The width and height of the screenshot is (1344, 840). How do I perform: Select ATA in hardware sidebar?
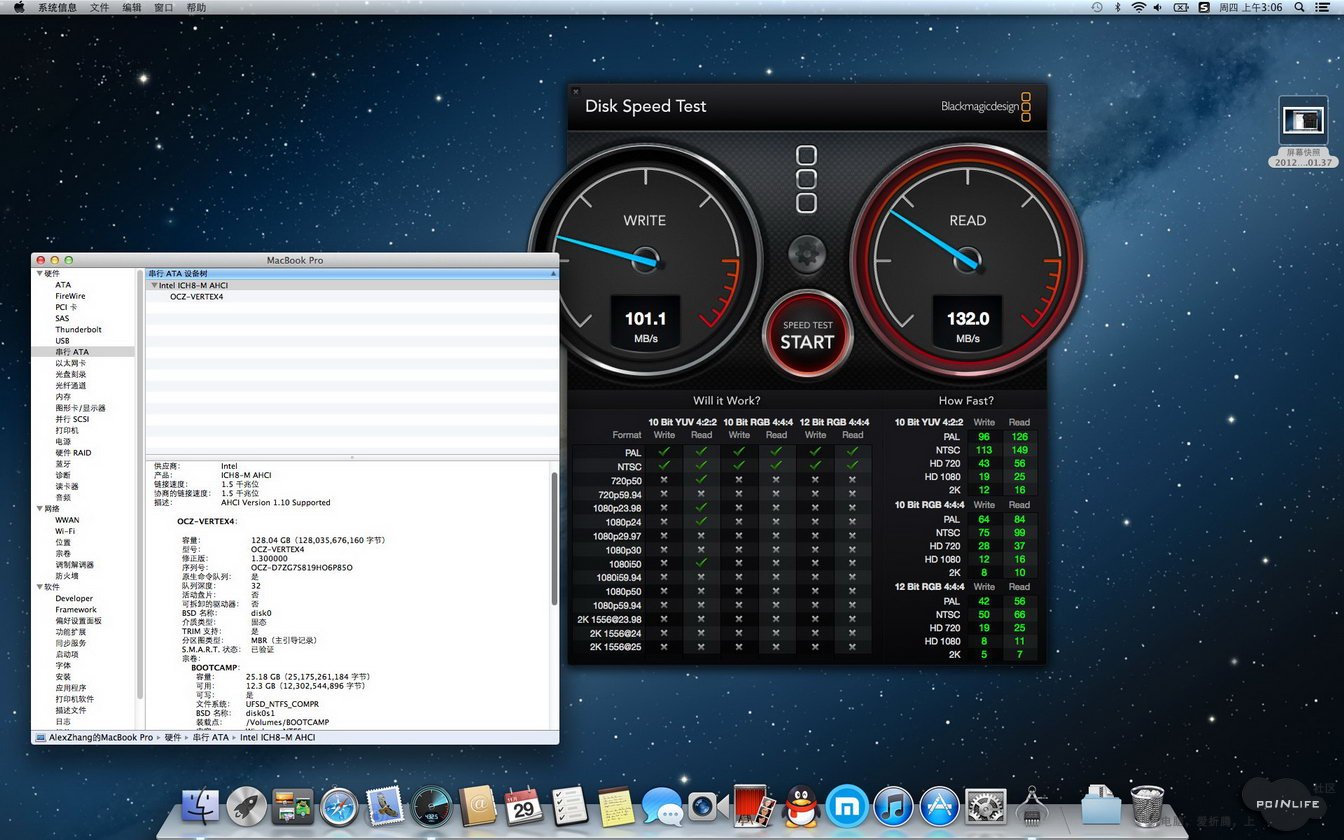(x=63, y=285)
